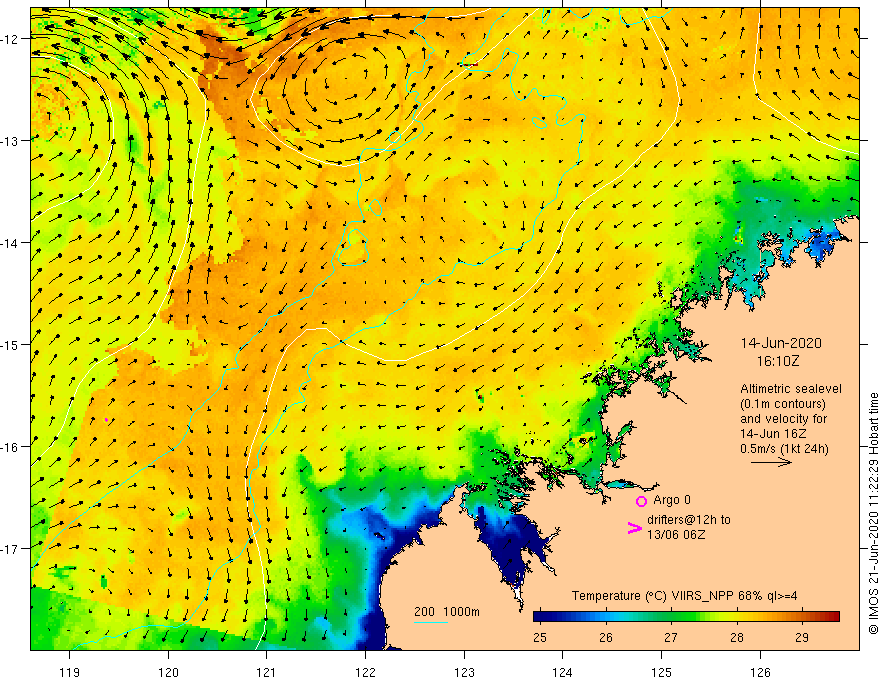Viewport: 880px width, 680px height.
Task: Click the '0.5m/s (1kt 24h)' text
Action: coord(784,449)
